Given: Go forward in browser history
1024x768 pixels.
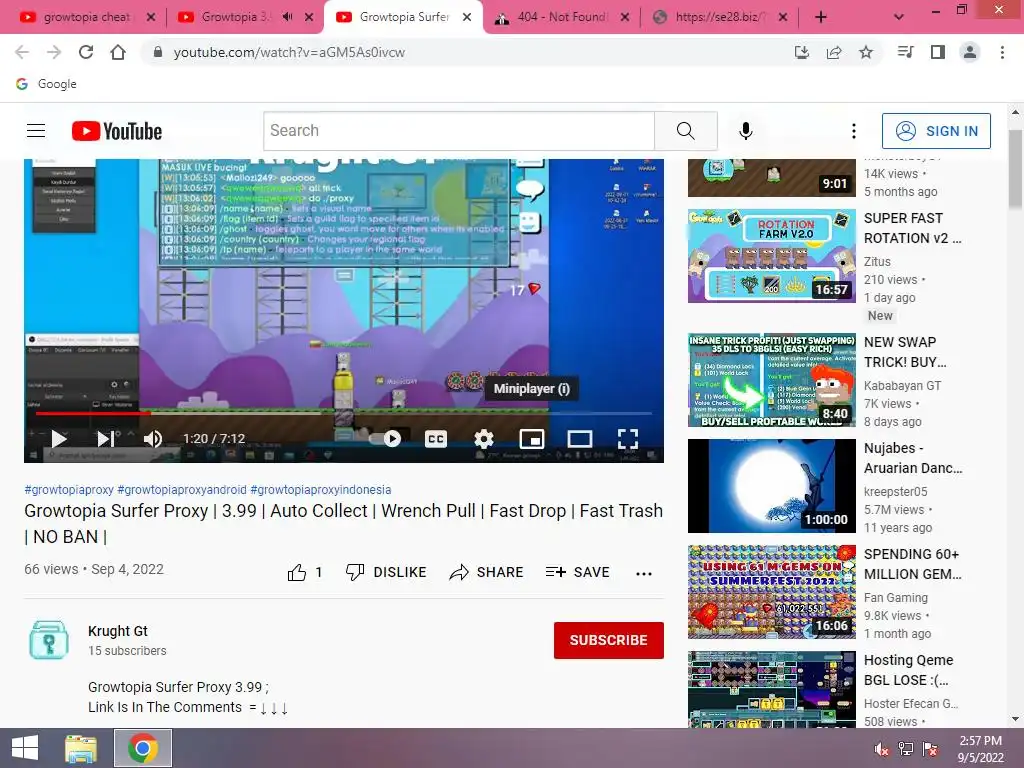Looking at the screenshot, I should (x=54, y=52).
